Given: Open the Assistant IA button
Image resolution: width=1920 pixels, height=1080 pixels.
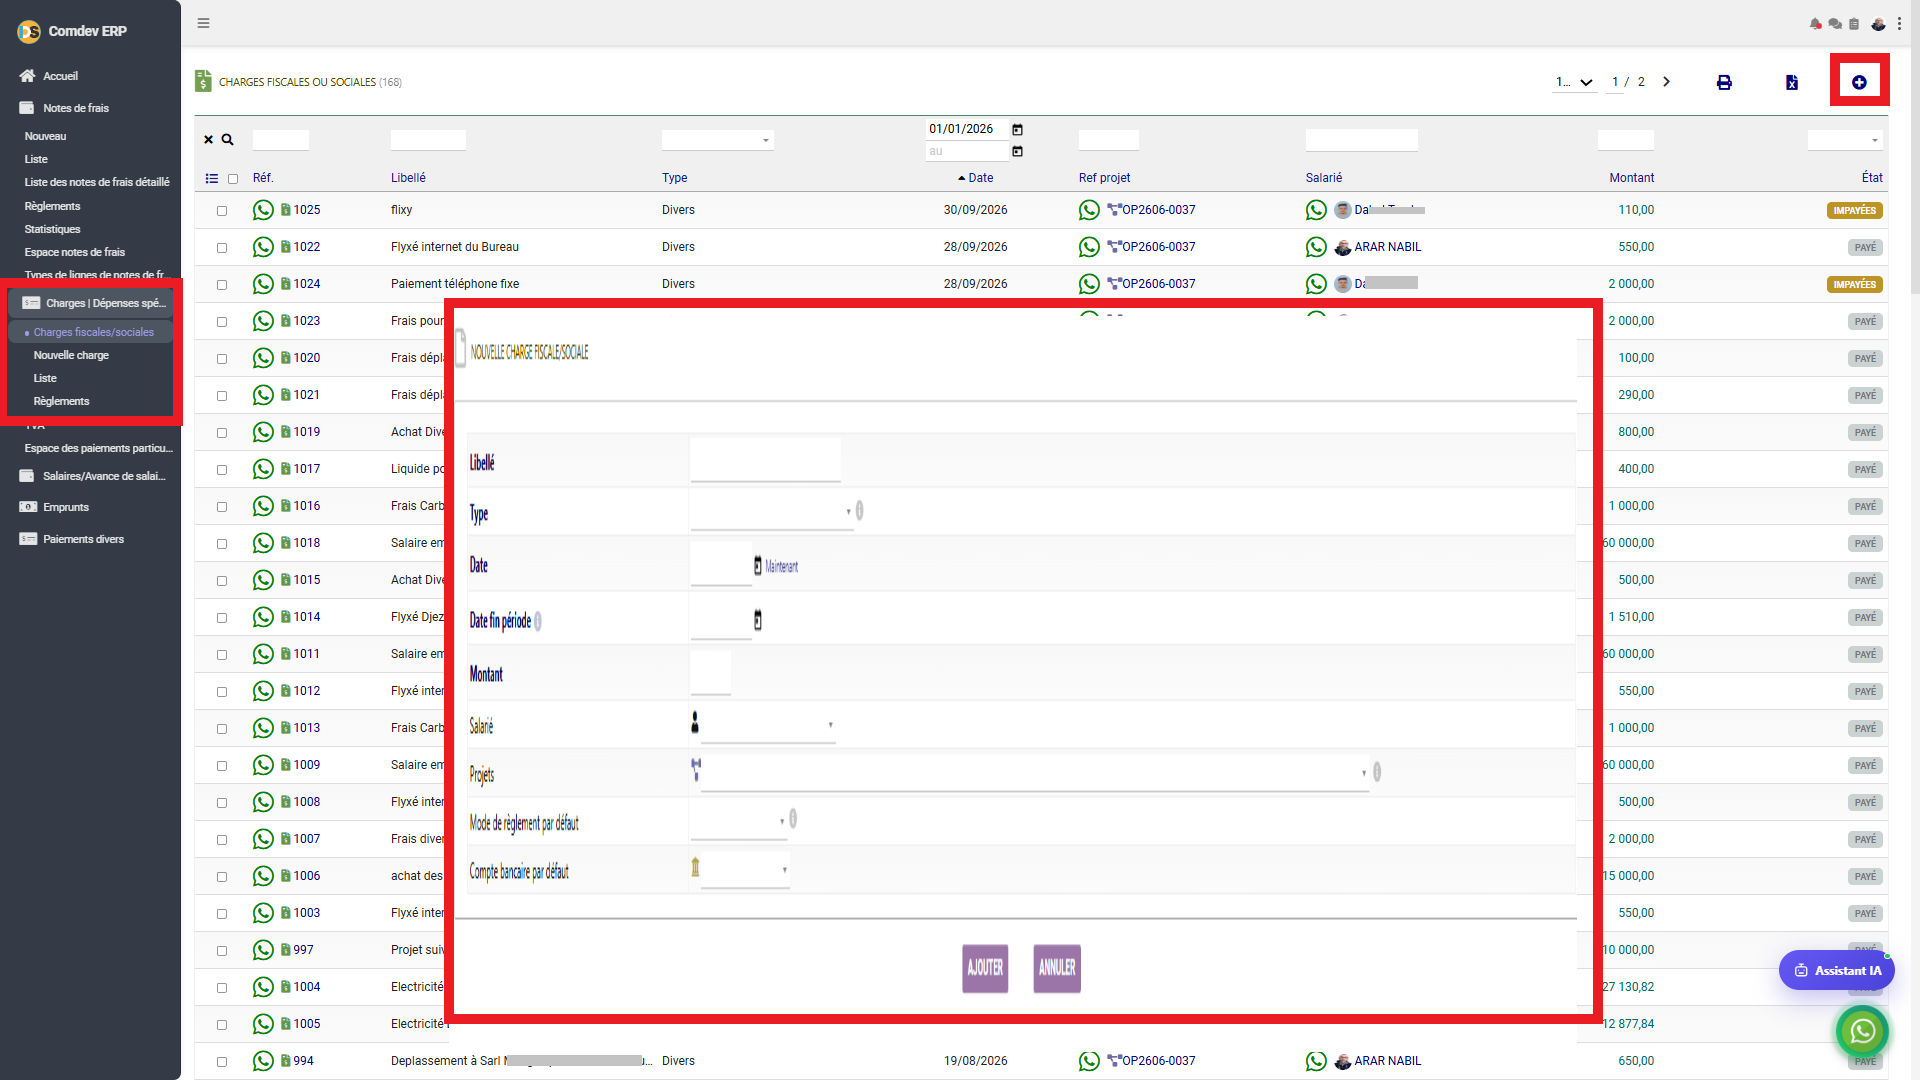Looking at the screenshot, I should [1837, 970].
